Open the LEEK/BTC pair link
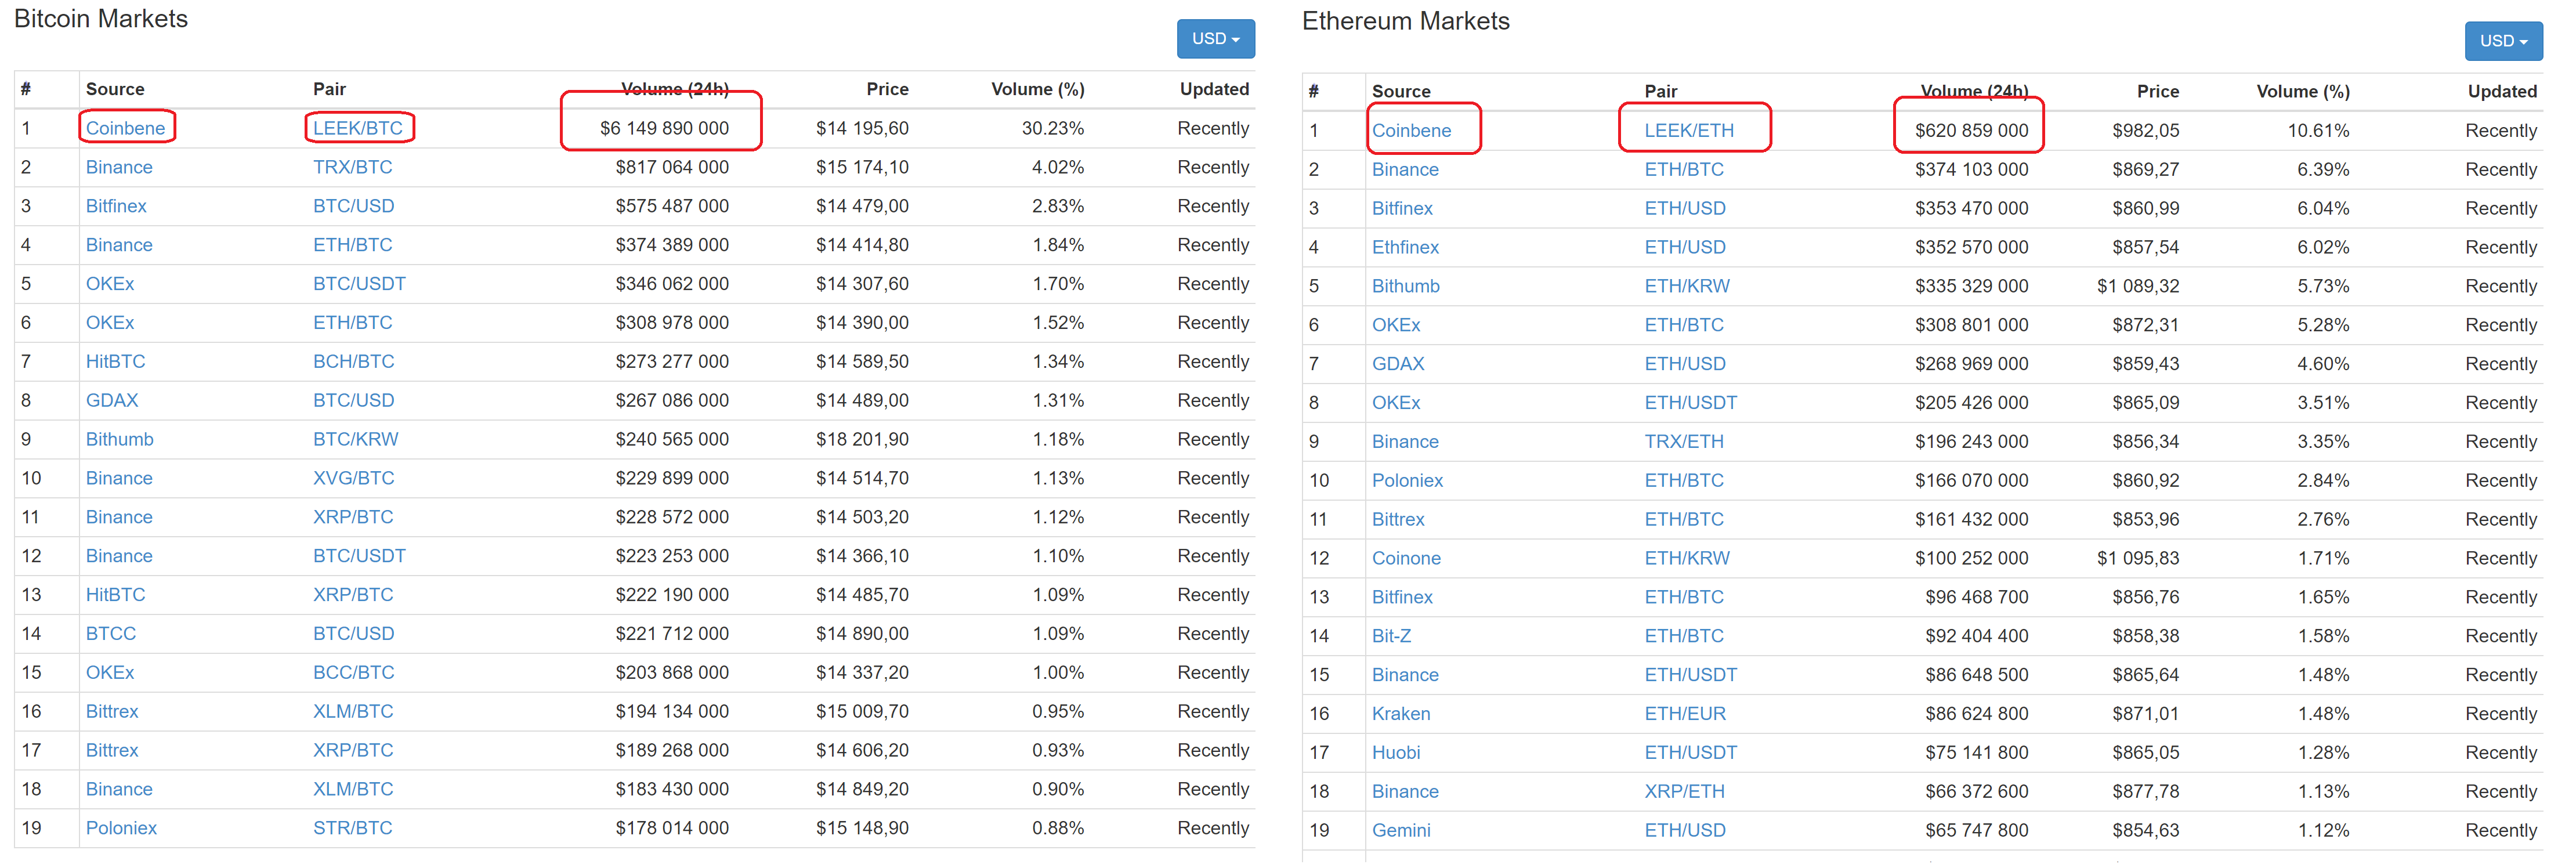This screenshot has width=2576, height=868. [x=357, y=128]
